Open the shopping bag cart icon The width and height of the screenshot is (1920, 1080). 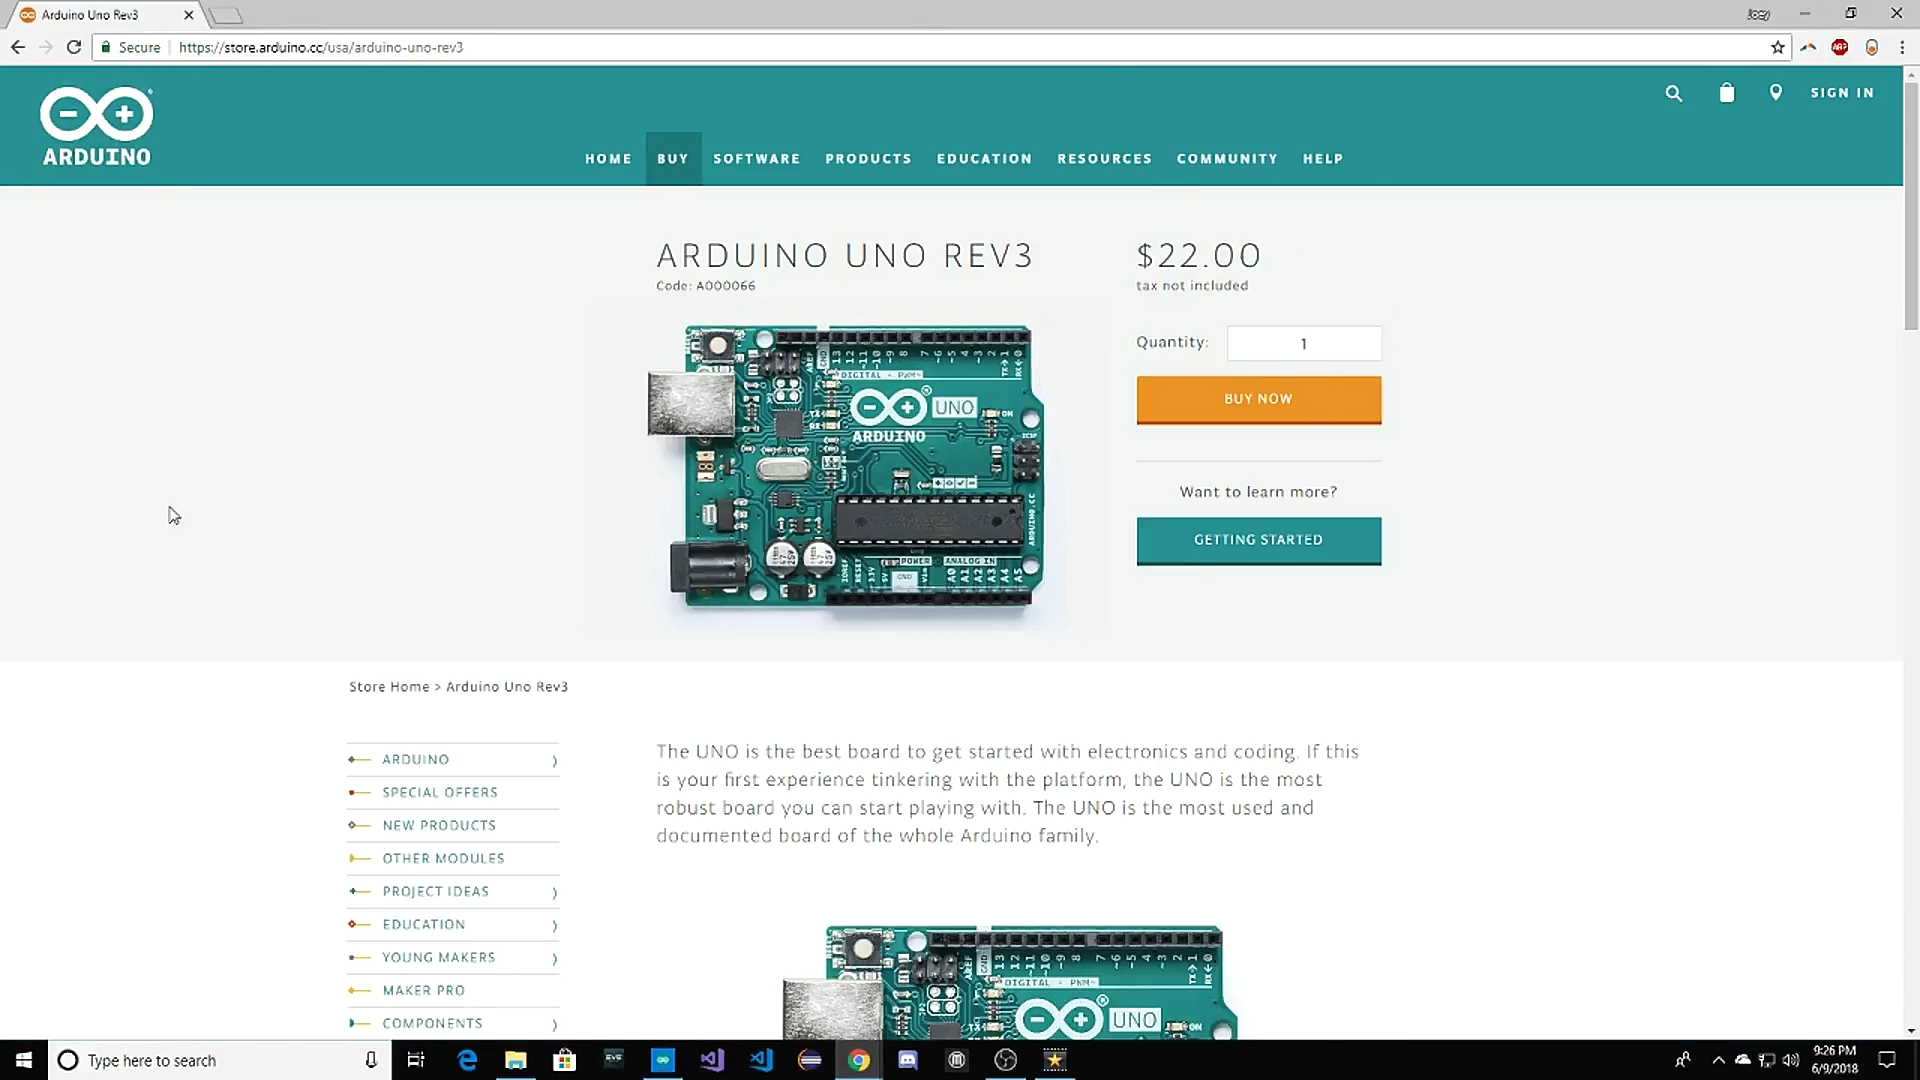(x=1726, y=93)
